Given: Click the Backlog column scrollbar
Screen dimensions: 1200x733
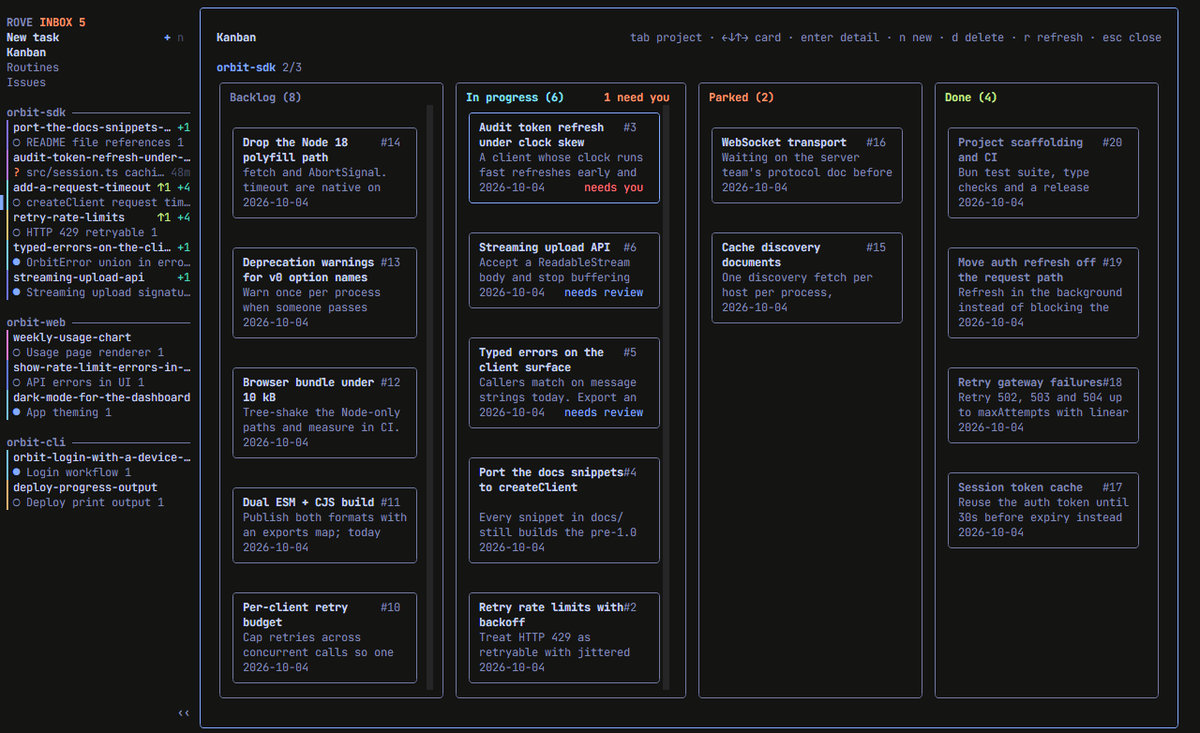Looking at the screenshot, I should [430, 398].
